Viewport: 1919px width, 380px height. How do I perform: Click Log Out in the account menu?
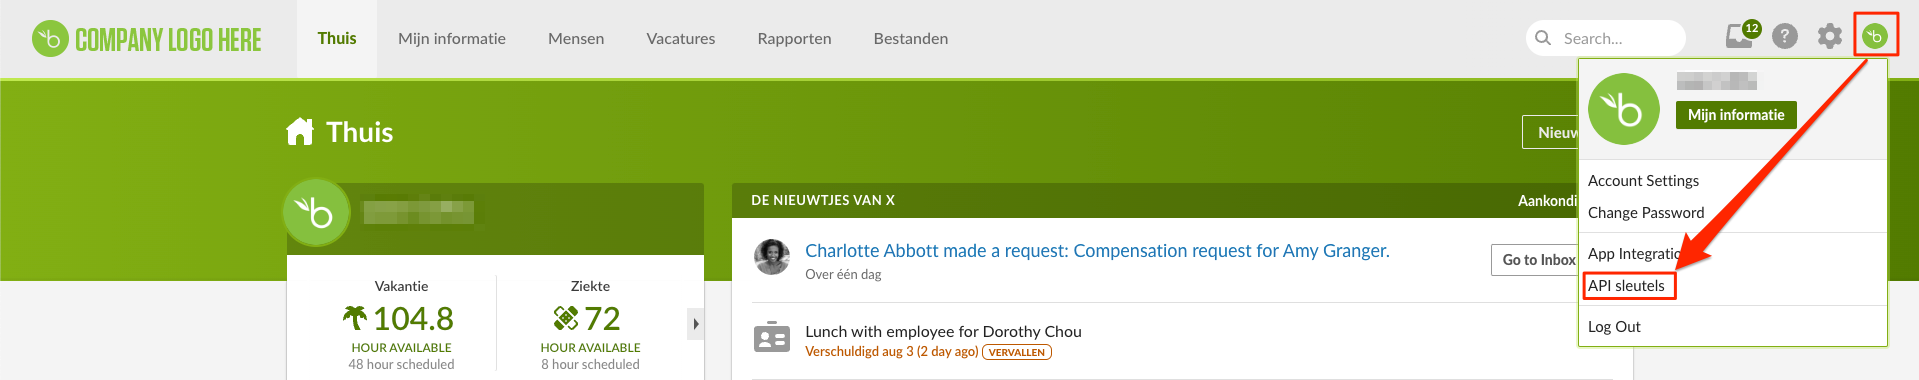pyautogui.click(x=1614, y=327)
